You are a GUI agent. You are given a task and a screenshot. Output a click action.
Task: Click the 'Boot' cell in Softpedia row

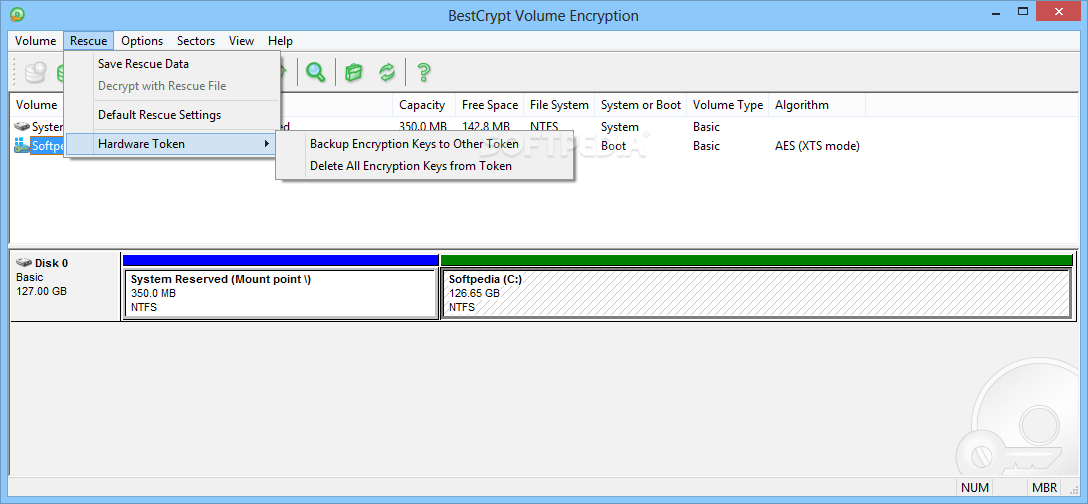point(613,146)
